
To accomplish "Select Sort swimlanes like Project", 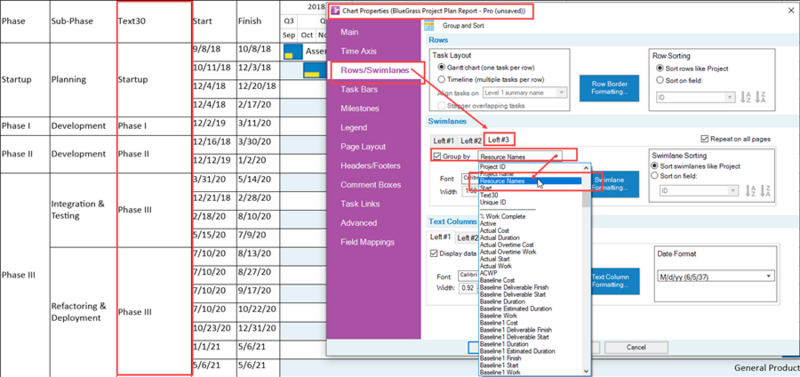I will [x=655, y=166].
